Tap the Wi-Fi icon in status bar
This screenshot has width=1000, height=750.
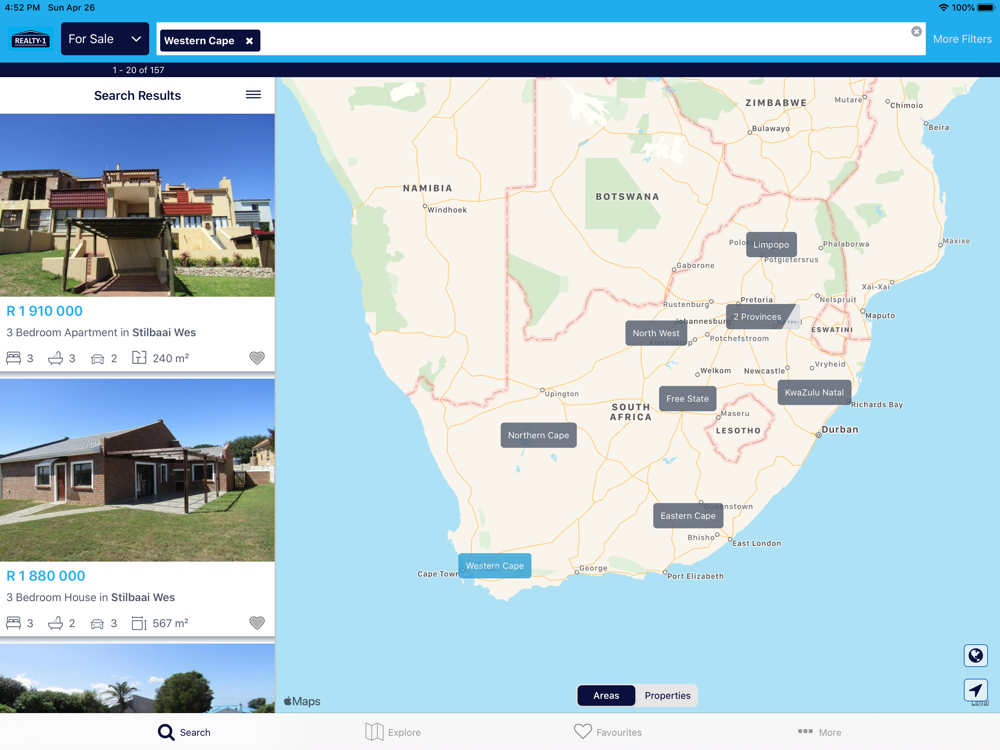coord(943,8)
